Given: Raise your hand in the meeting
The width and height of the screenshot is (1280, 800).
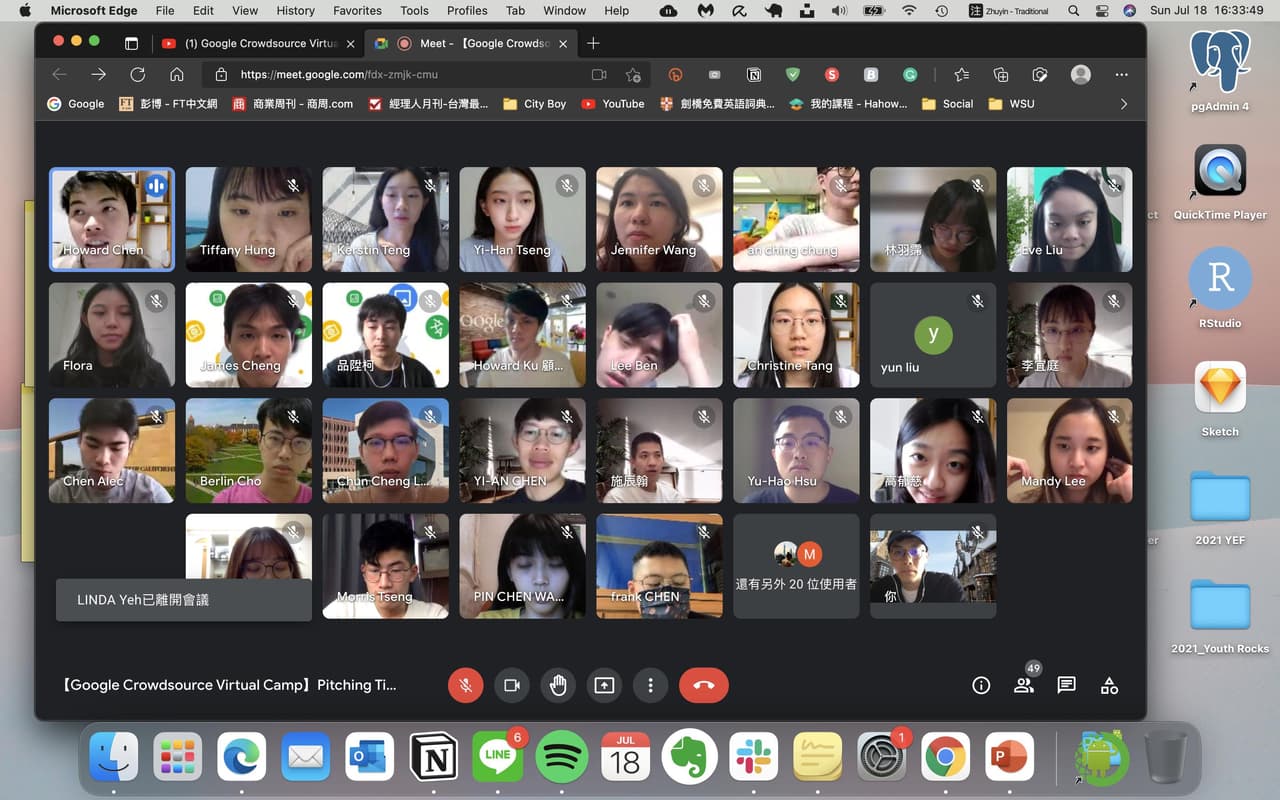Looking at the screenshot, I should (x=558, y=685).
